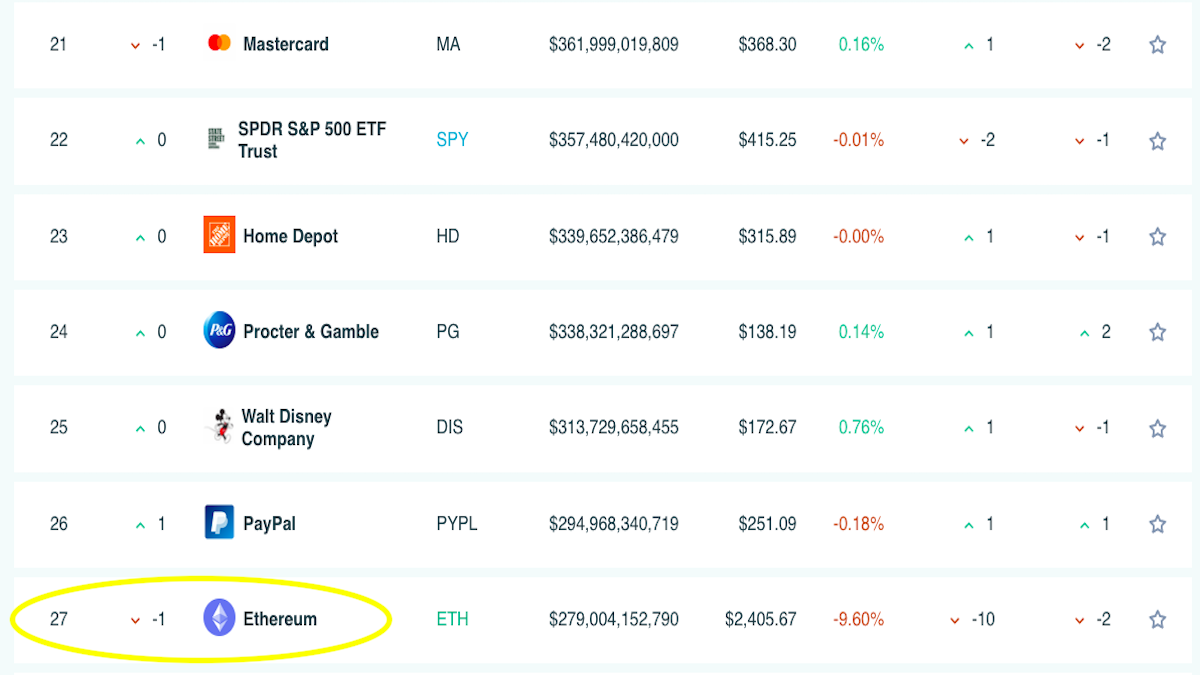
Task: Open the ETH ticker link
Action: 453,620
